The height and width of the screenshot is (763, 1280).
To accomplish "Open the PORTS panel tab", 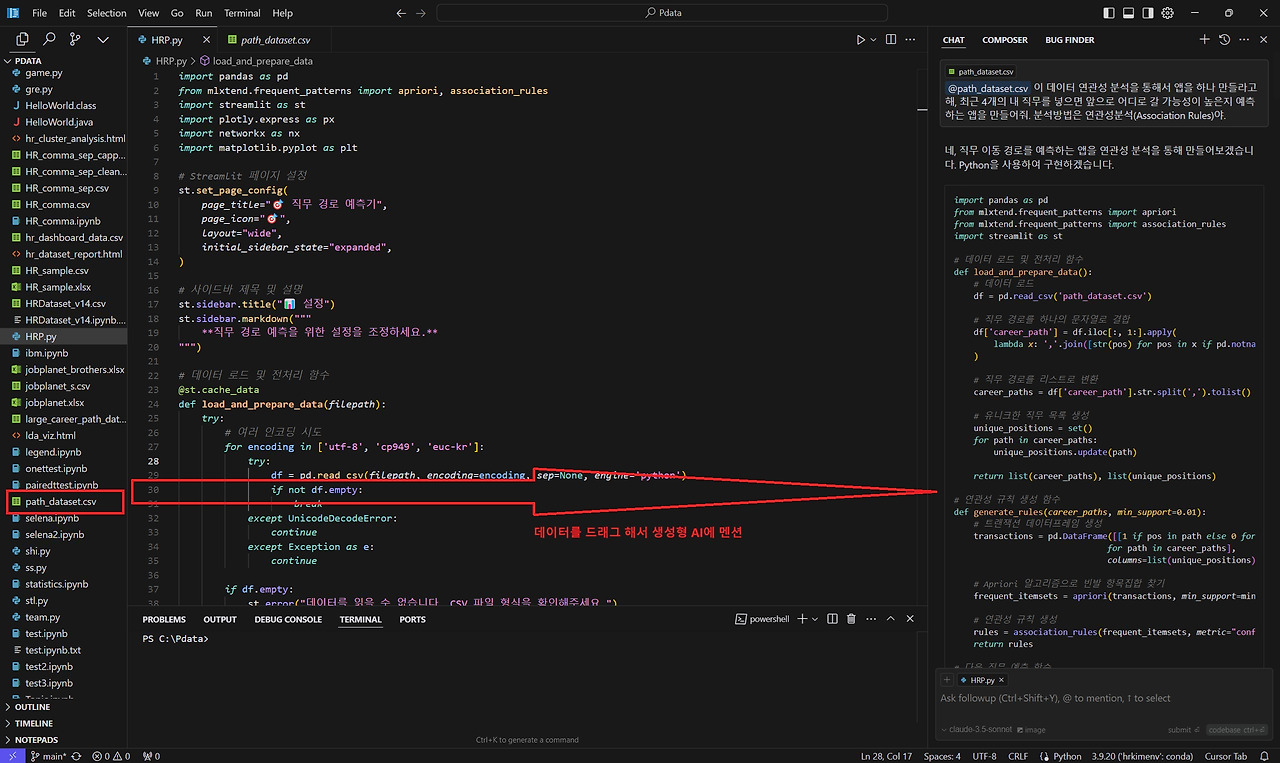I will click(x=412, y=619).
